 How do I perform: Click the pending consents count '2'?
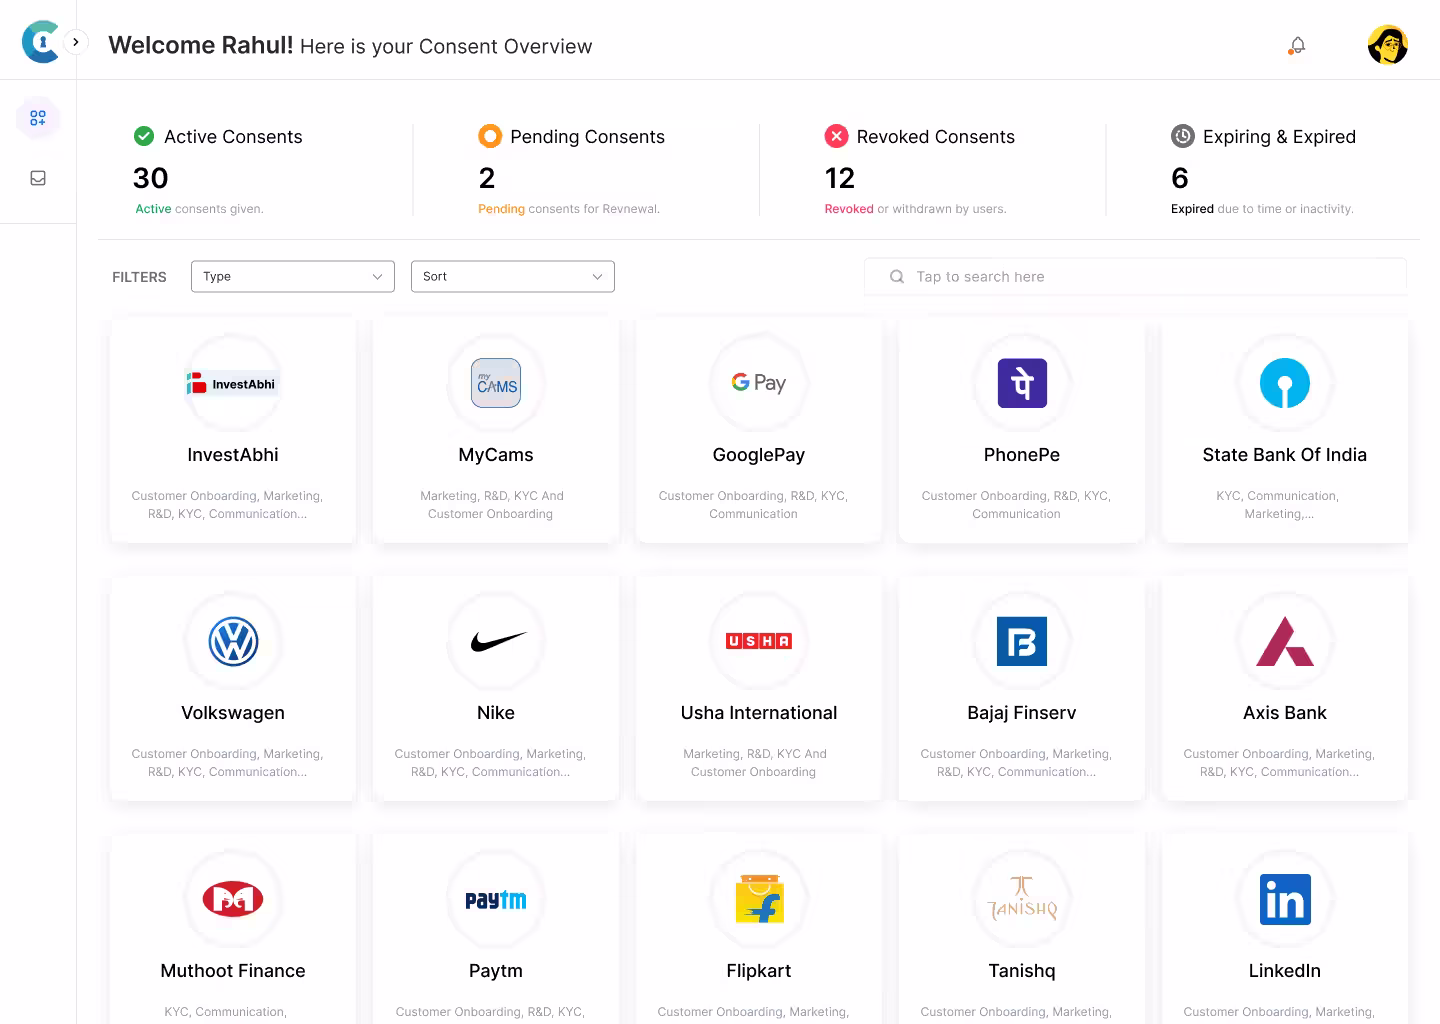pos(487,178)
